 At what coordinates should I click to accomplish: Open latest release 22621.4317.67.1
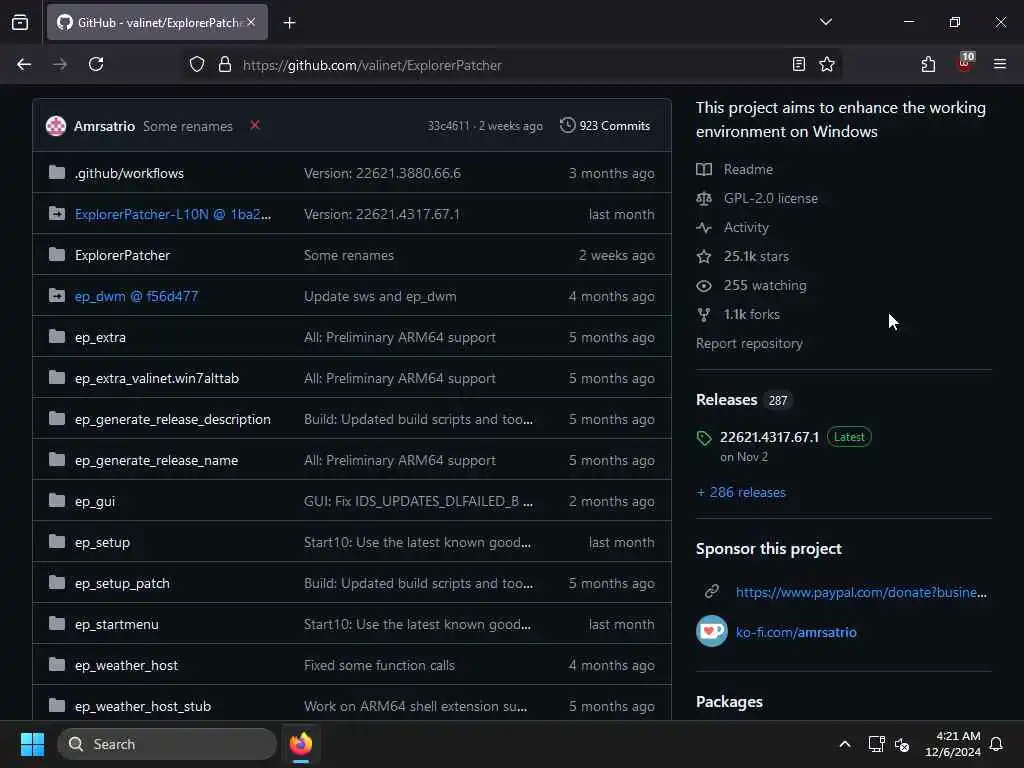[769, 438]
